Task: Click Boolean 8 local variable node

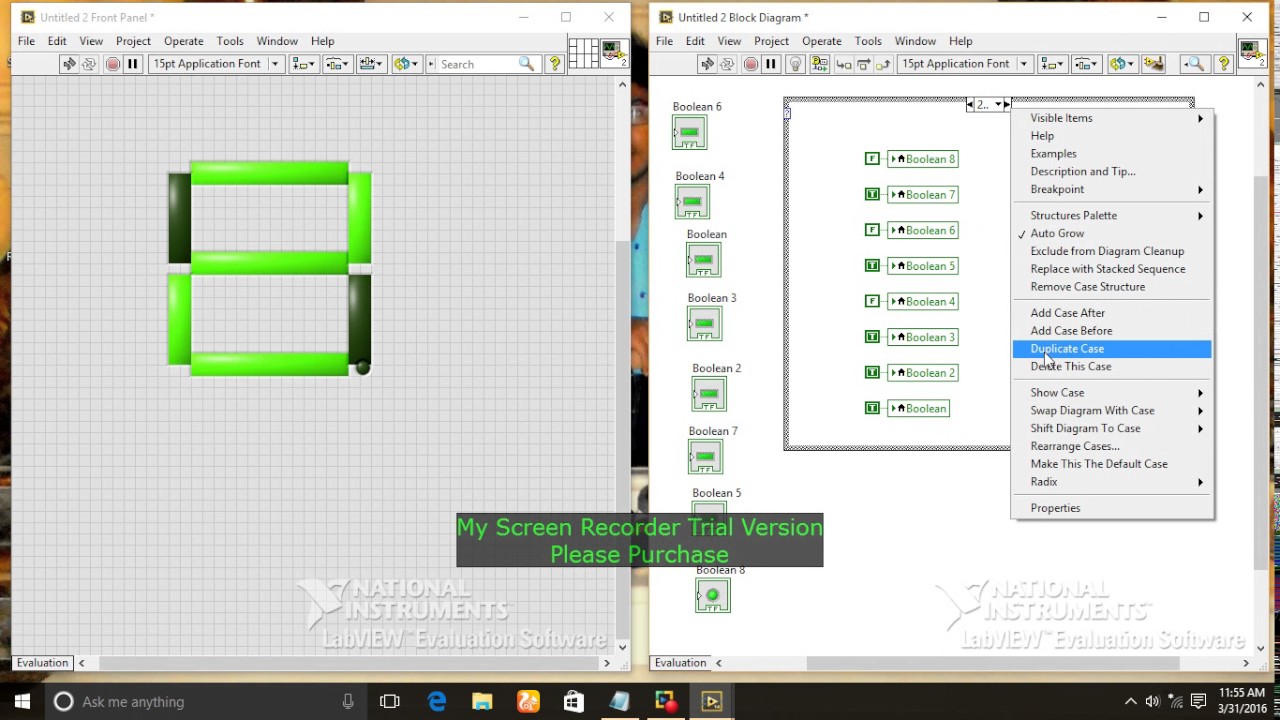Action: point(922,159)
